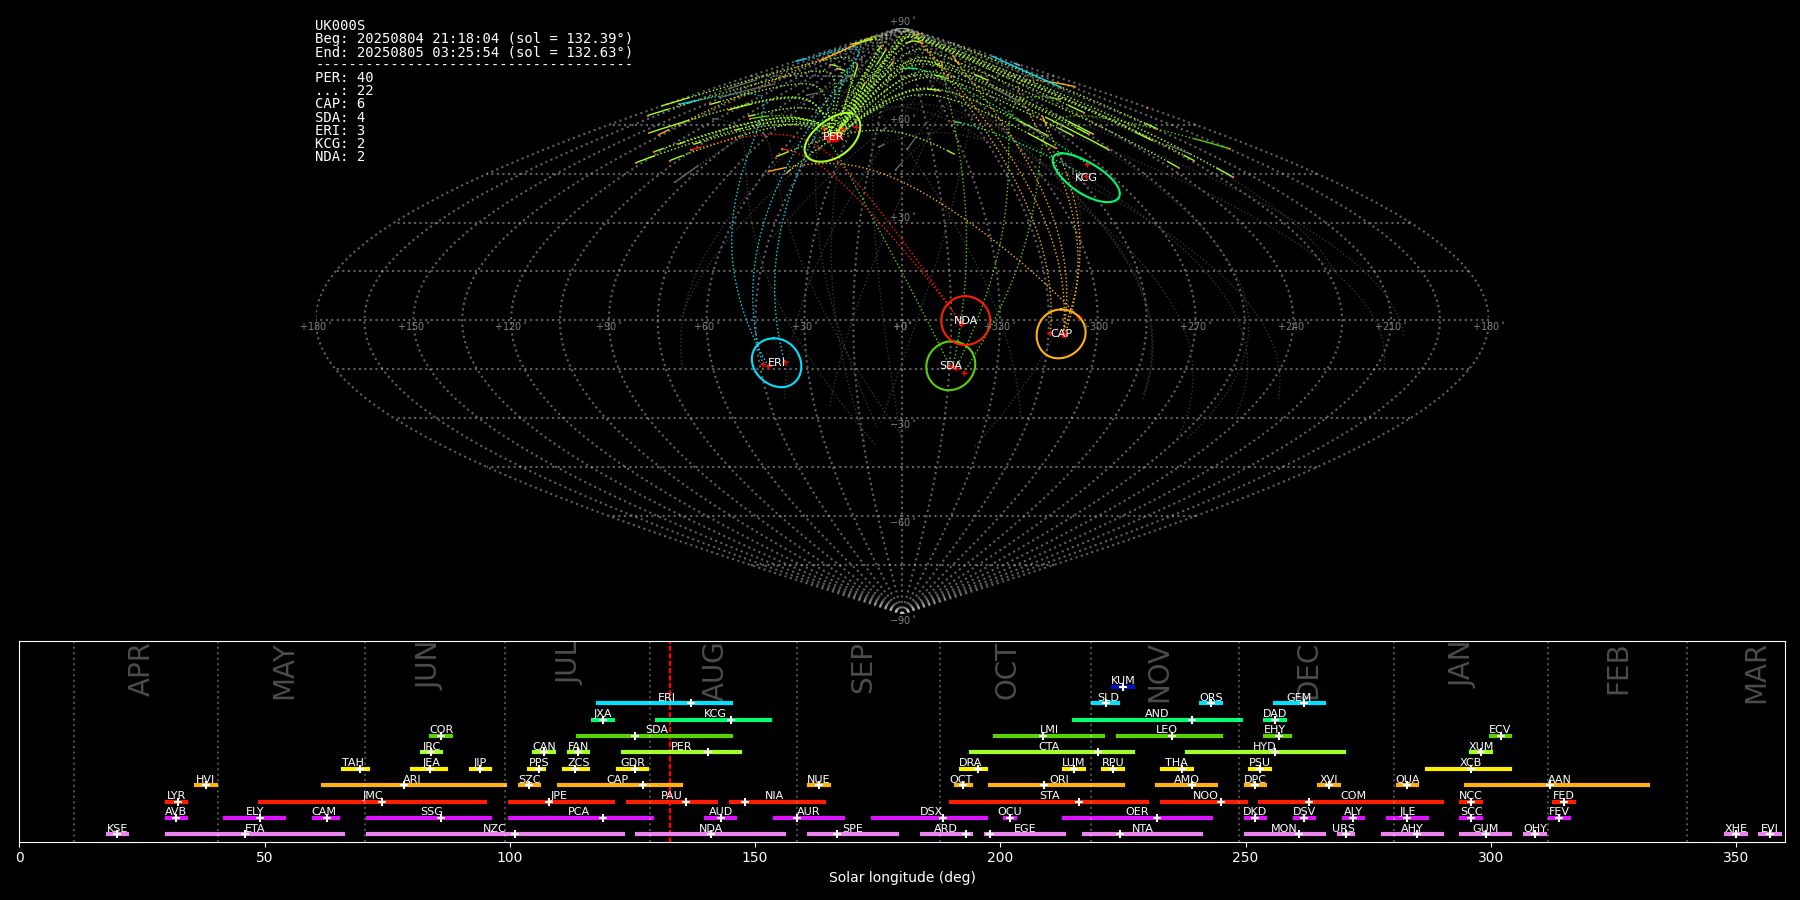
Task: Select the JMC shower bar in timeline
Action: [x=372, y=802]
